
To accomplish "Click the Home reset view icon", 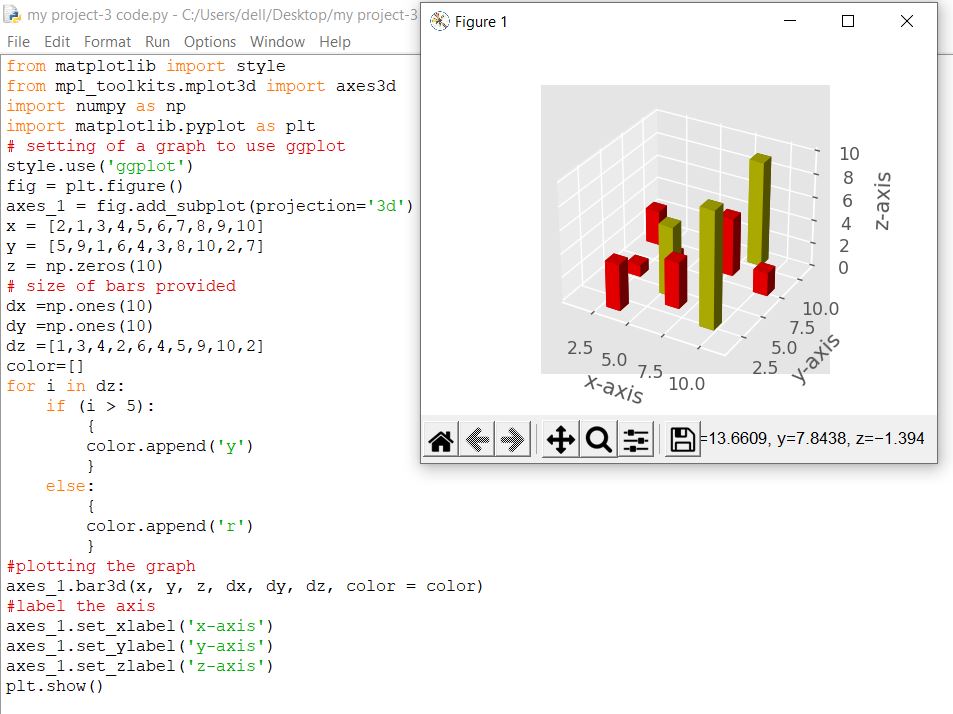I will point(441,440).
